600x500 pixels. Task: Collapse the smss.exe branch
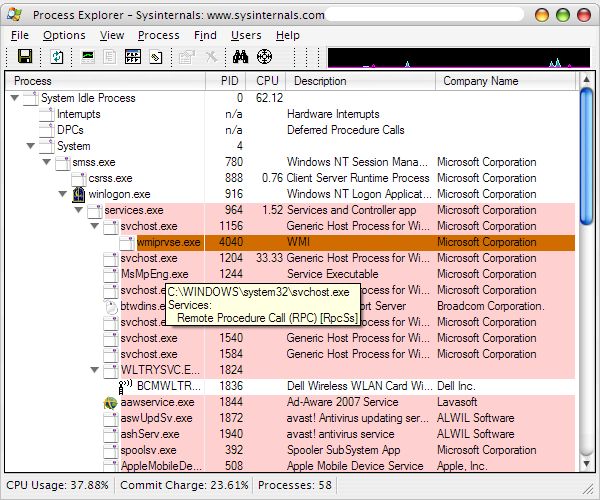pos(48,162)
